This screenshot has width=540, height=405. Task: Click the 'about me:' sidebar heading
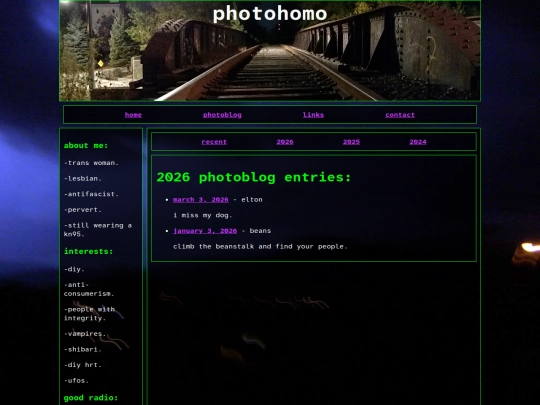86,146
